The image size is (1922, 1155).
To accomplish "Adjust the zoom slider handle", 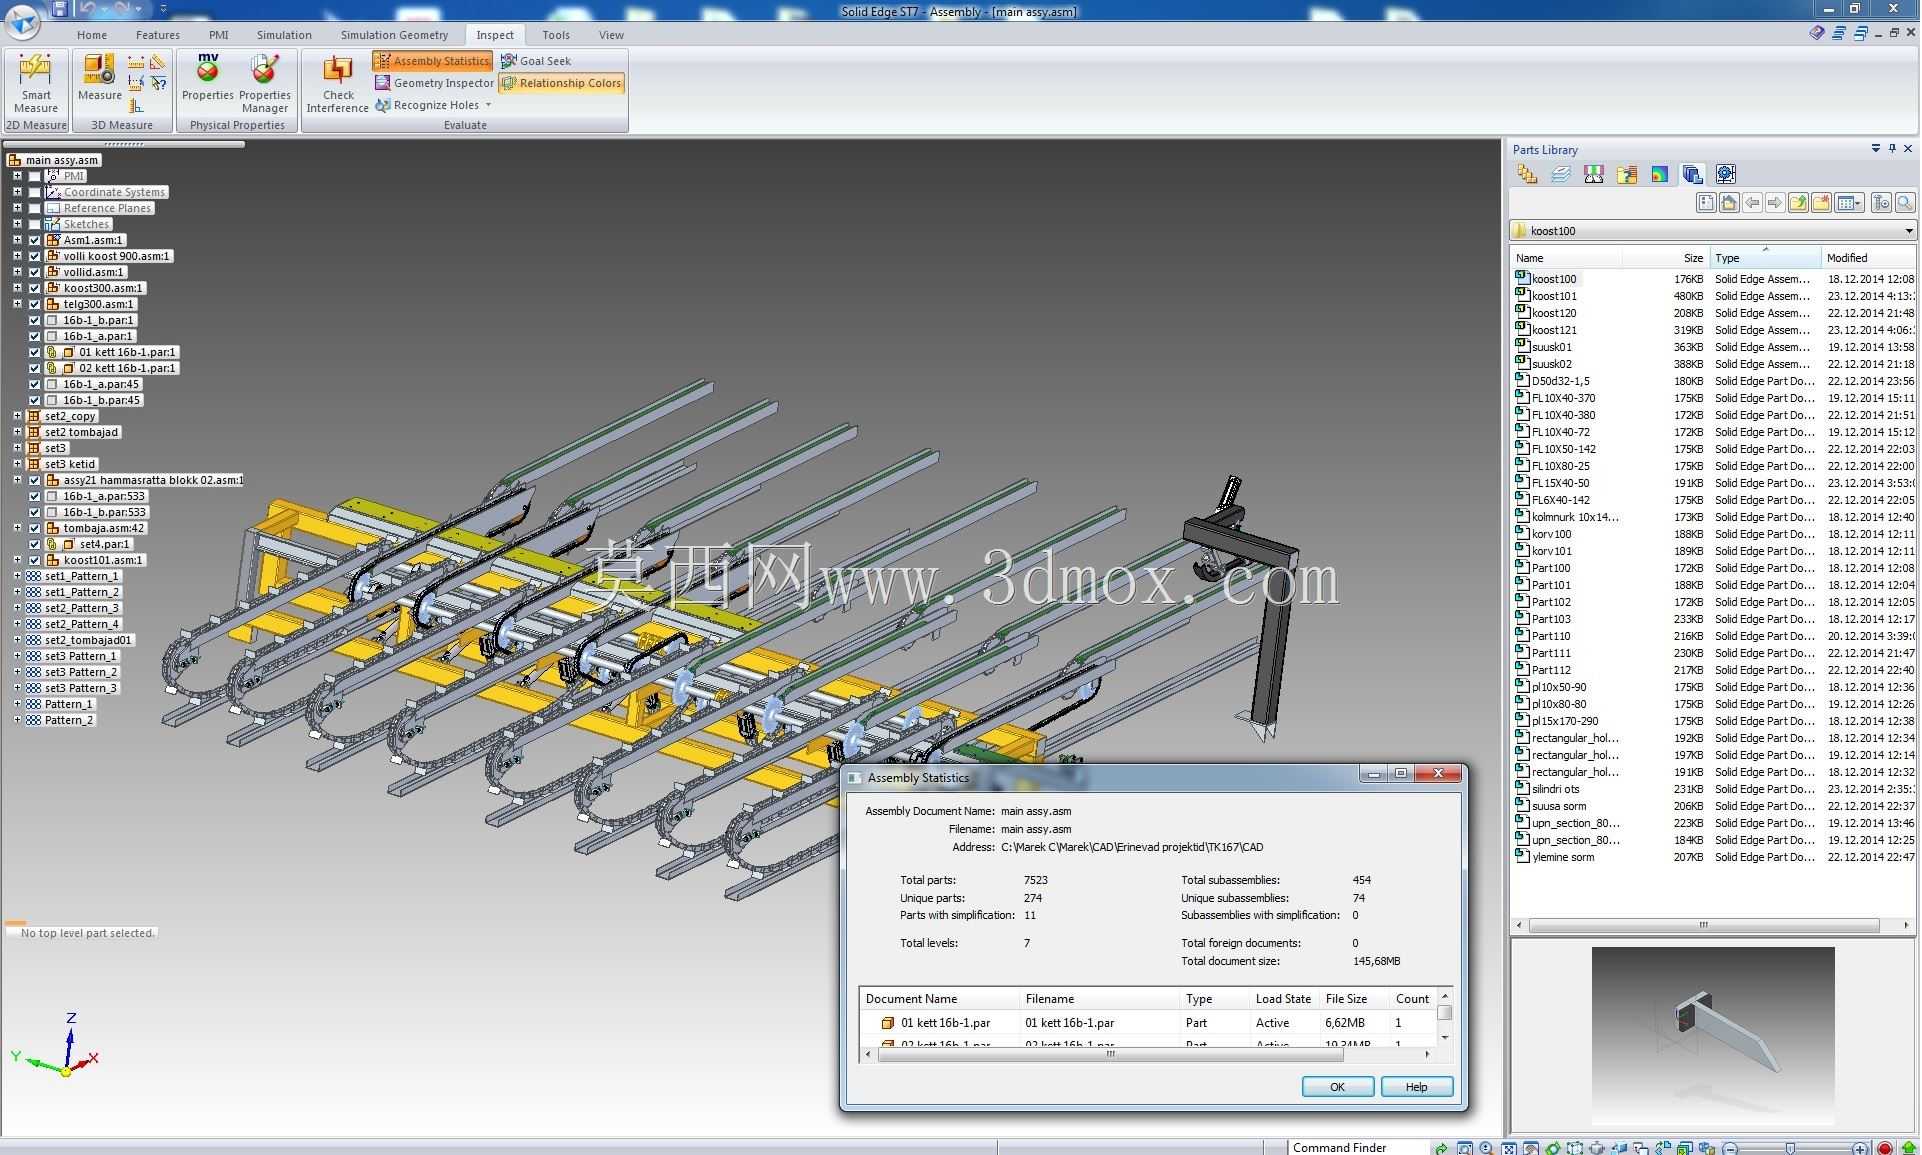I will (x=1790, y=1148).
